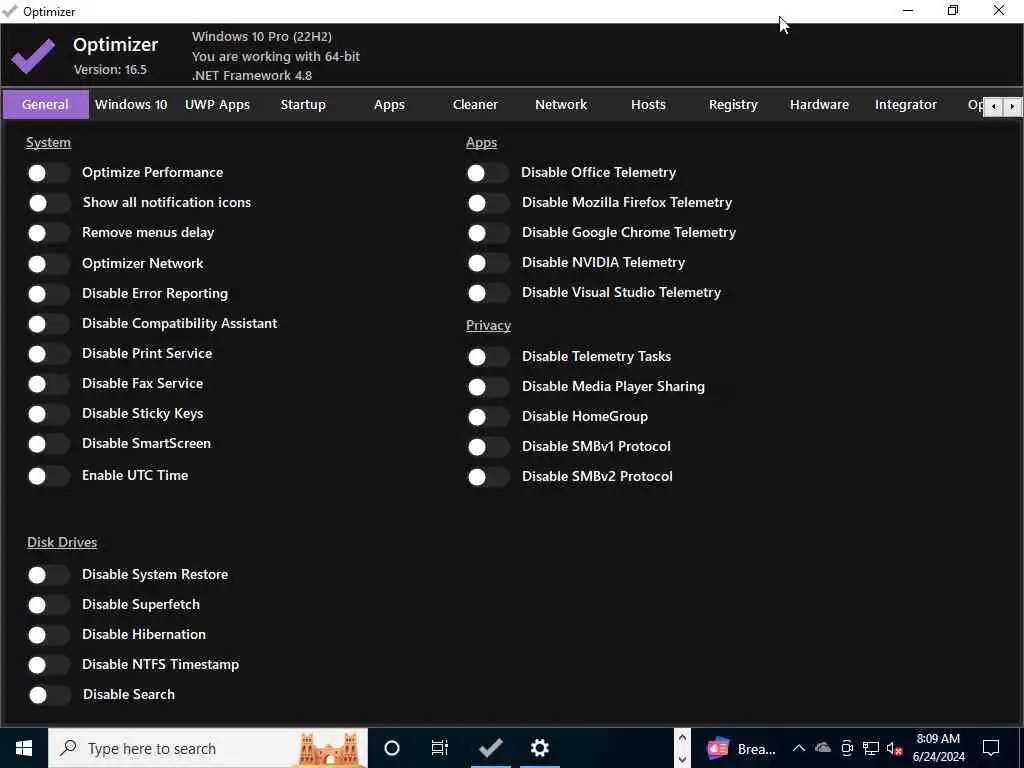Image resolution: width=1024 pixels, height=768 pixels.
Task: Toggle Disable Hibernation switch
Action: coord(48,635)
